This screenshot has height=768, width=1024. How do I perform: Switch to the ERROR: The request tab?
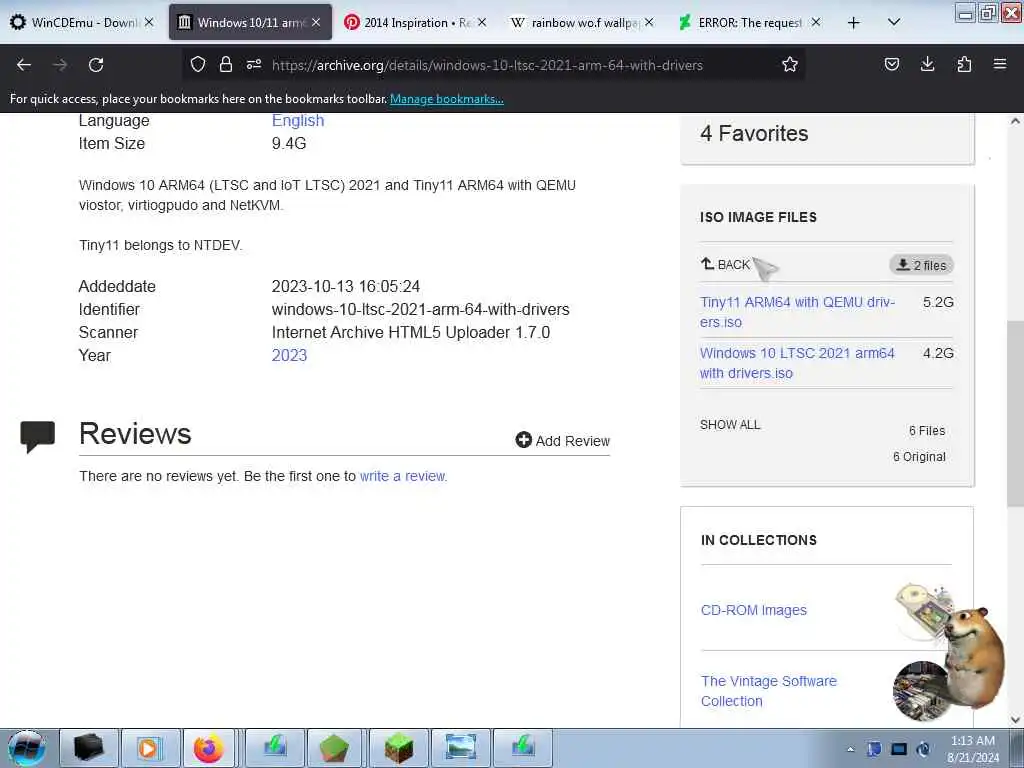[x=748, y=22]
